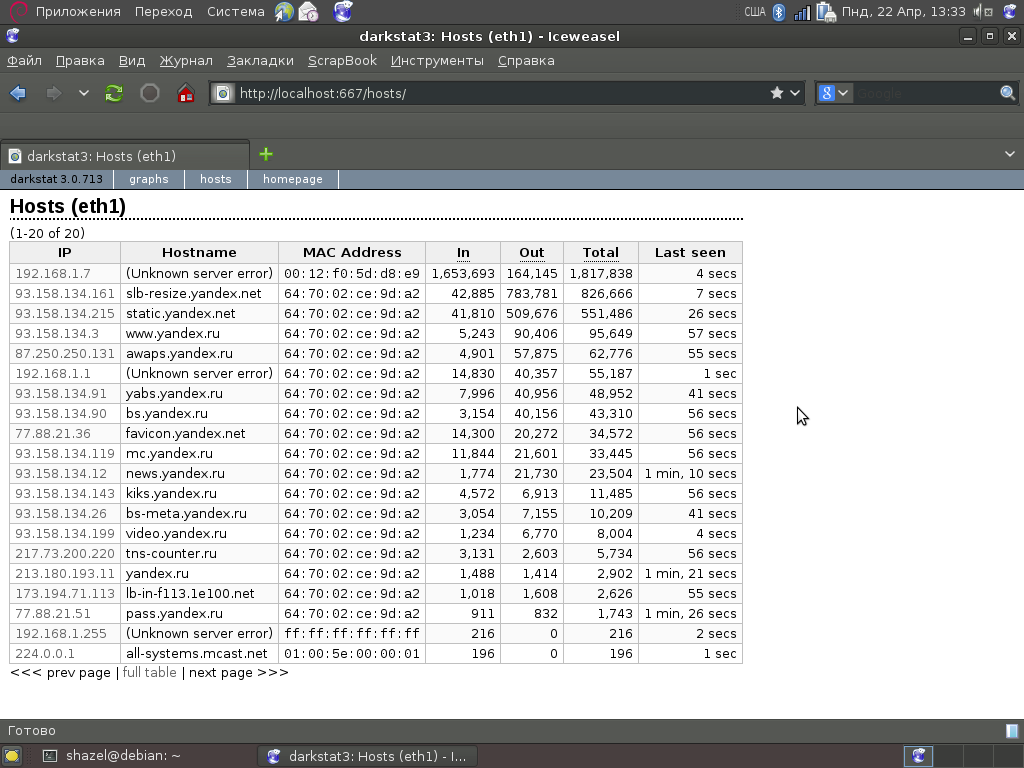1024x768 pixels.
Task: Click the search magnifier icon
Action: coord(1007,93)
